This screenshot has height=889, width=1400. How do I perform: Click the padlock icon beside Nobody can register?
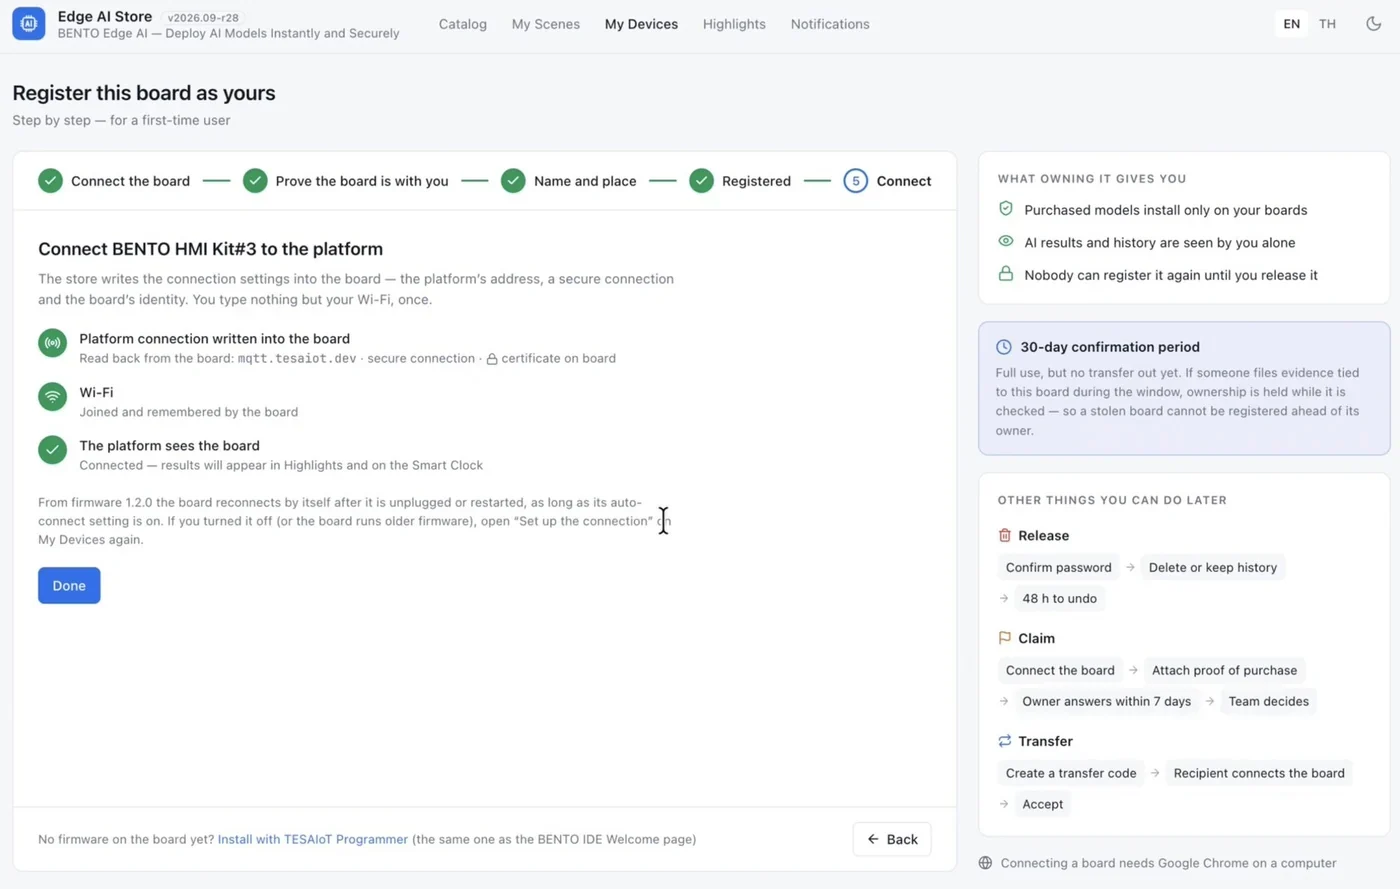point(1006,274)
